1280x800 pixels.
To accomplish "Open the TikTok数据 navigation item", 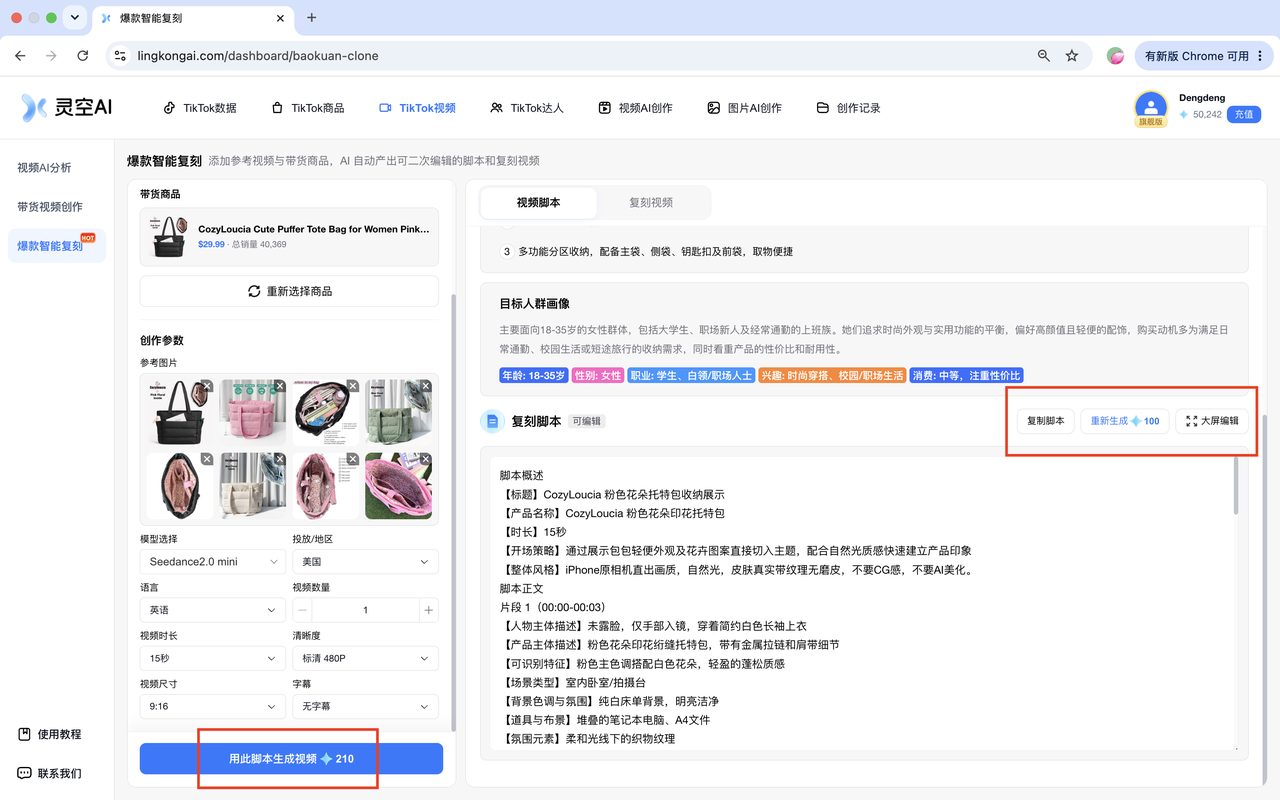I will click(200, 108).
